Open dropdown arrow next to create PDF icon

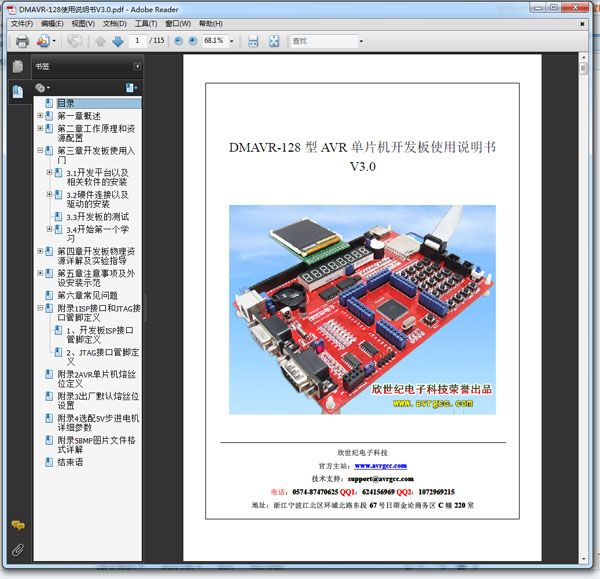[54, 41]
